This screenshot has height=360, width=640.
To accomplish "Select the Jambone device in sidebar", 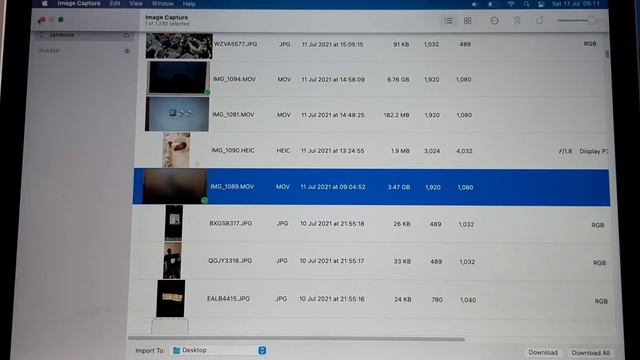I will click(84, 35).
